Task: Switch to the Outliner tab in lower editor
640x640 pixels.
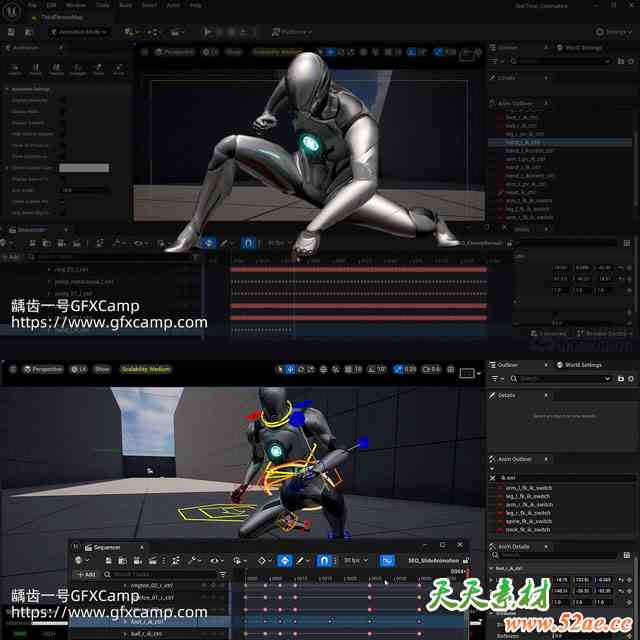Action: click(x=507, y=365)
